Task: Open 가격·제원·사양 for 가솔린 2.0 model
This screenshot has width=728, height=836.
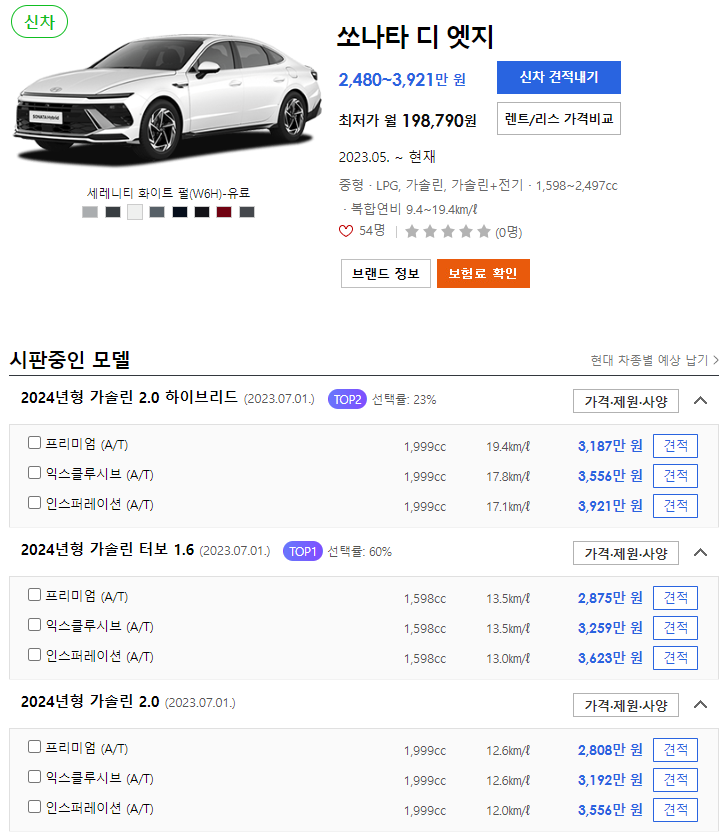Action: click(x=626, y=705)
